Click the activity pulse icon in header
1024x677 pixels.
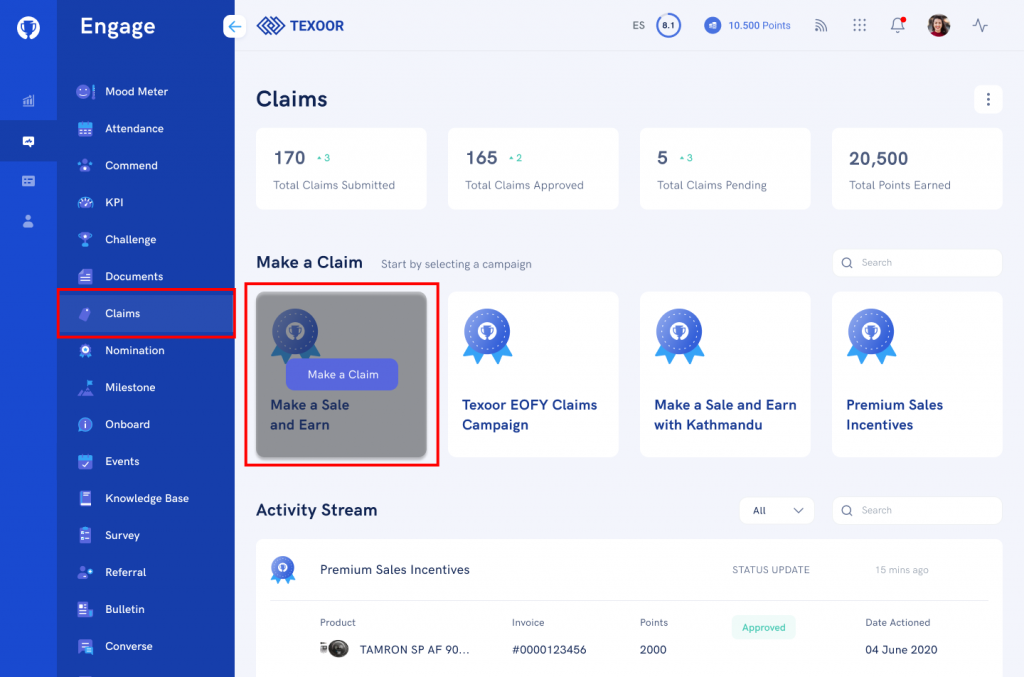click(x=980, y=25)
